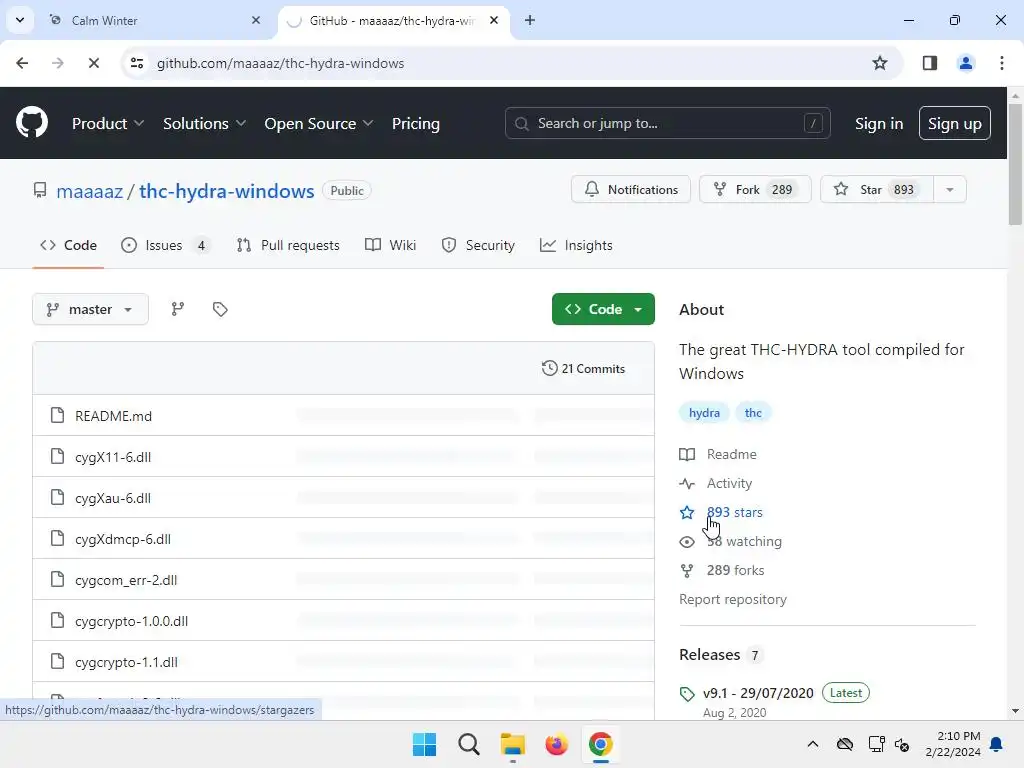Click the eye icon beside watching
This screenshot has width=1024, height=768.
click(x=687, y=541)
